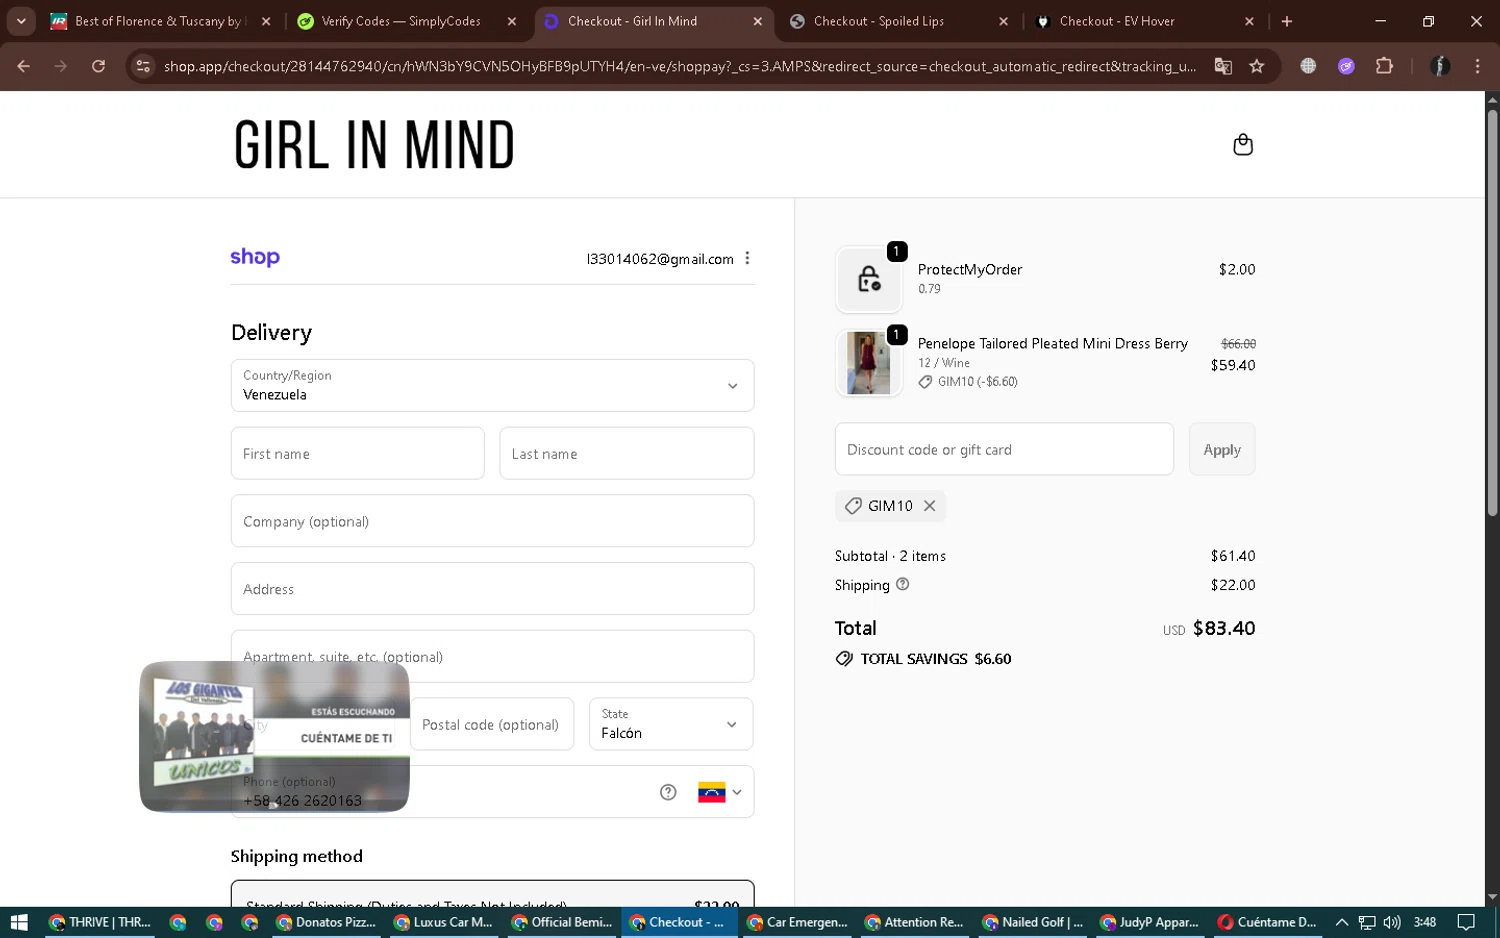Click the ProtectMyOrder lock thumbnail

click(x=868, y=279)
